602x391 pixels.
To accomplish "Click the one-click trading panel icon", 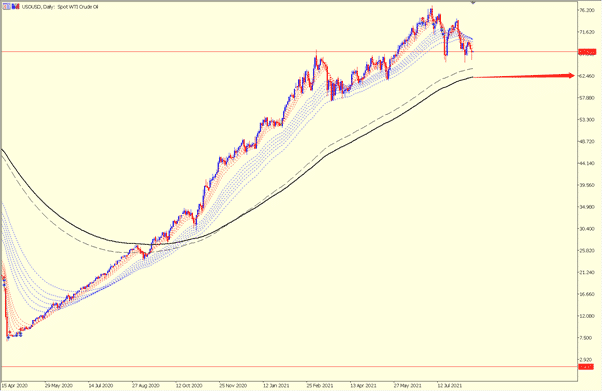I will pyautogui.click(x=7, y=7).
